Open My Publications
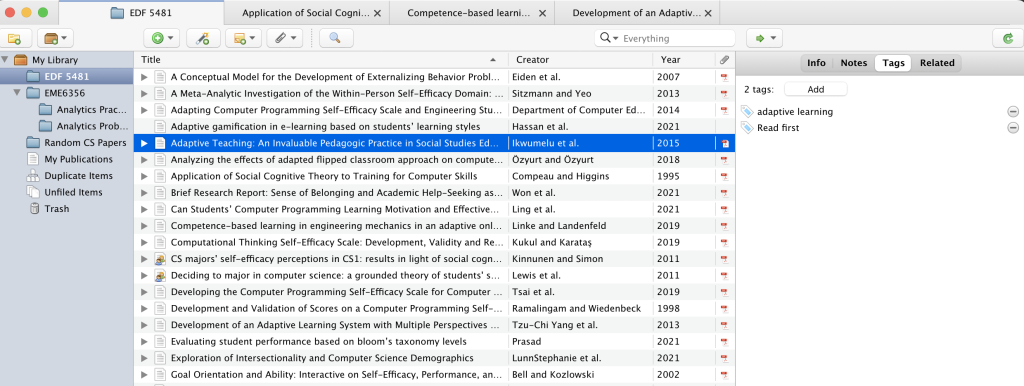Screen dimensions: 1024x386 [x=78, y=159]
